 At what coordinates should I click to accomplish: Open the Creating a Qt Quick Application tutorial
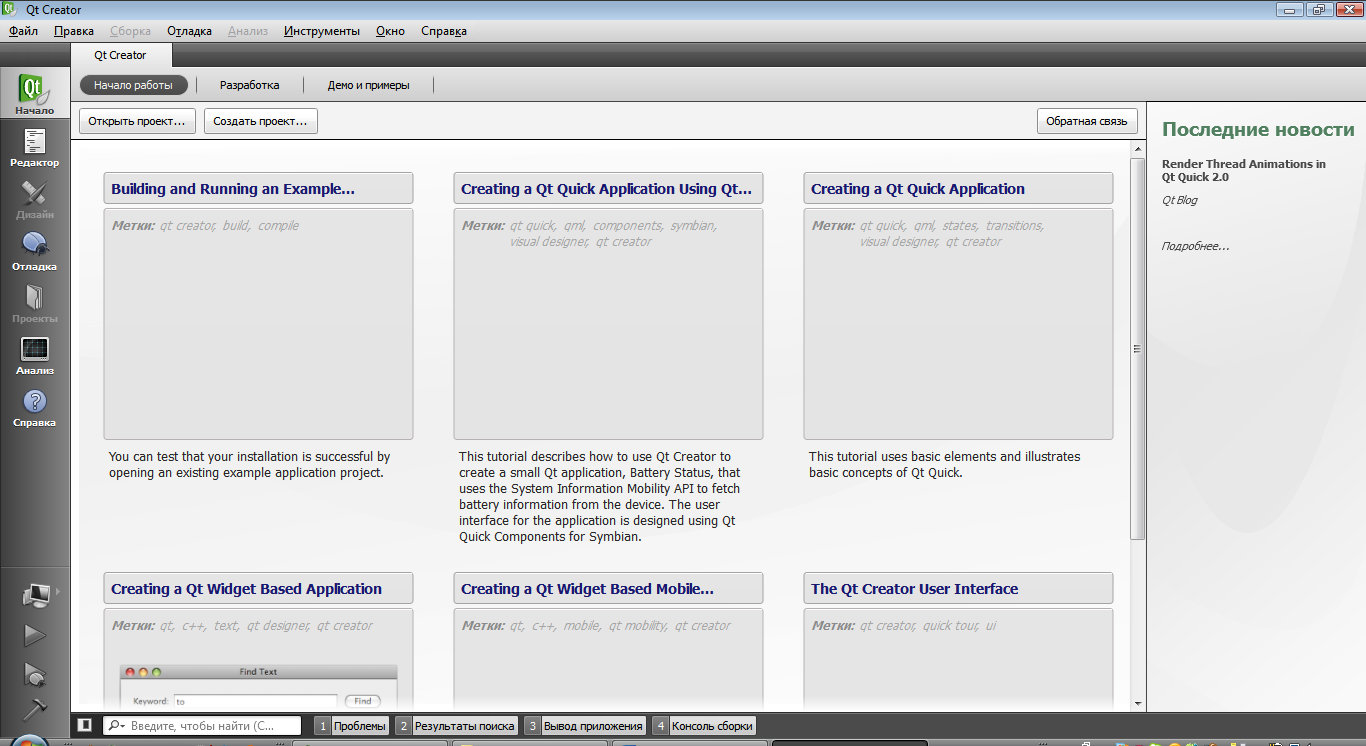pyautogui.click(x=917, y=189)
